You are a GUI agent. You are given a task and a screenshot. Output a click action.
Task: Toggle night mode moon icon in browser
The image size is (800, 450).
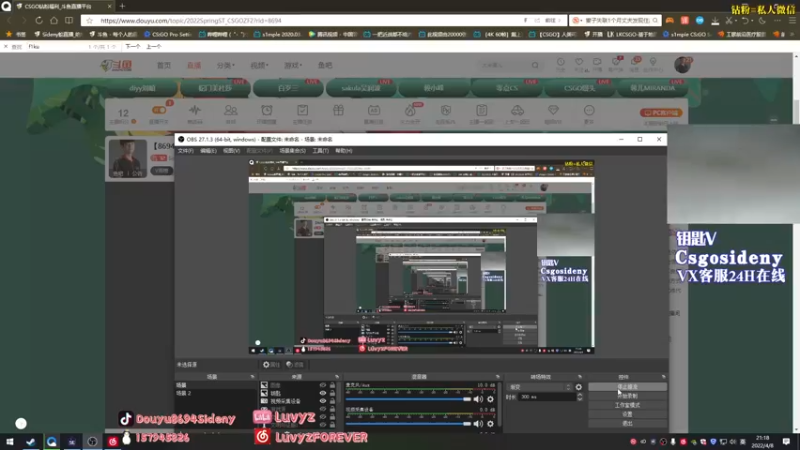(762, 20)
